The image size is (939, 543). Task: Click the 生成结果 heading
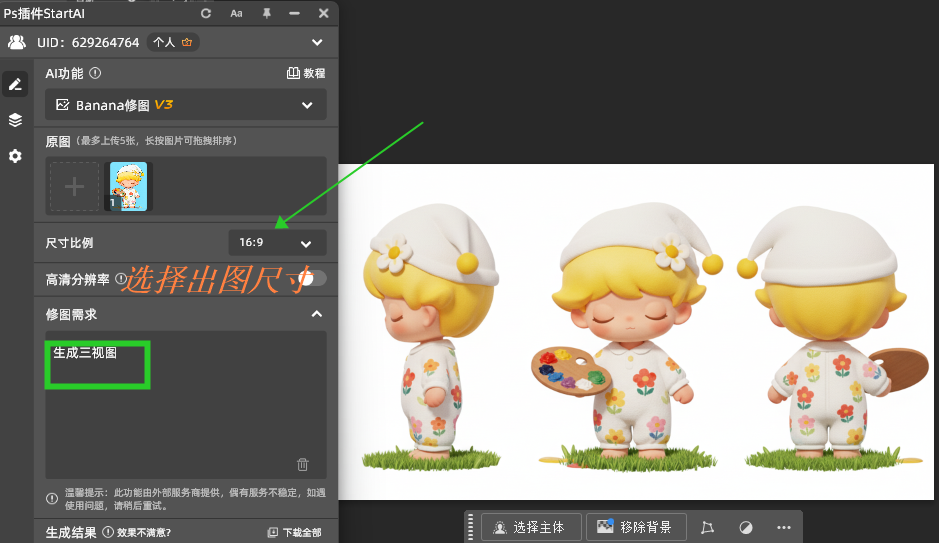click(71, 532)
